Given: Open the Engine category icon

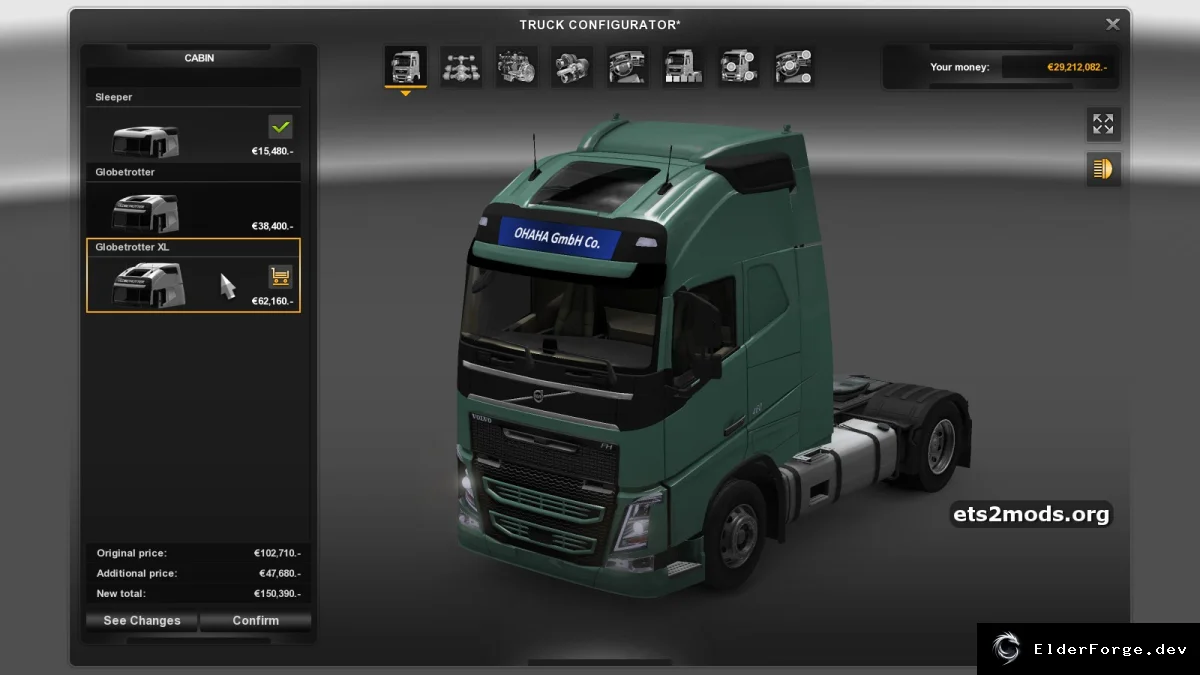Looking at the screenshot, I should tap(517, 67).
